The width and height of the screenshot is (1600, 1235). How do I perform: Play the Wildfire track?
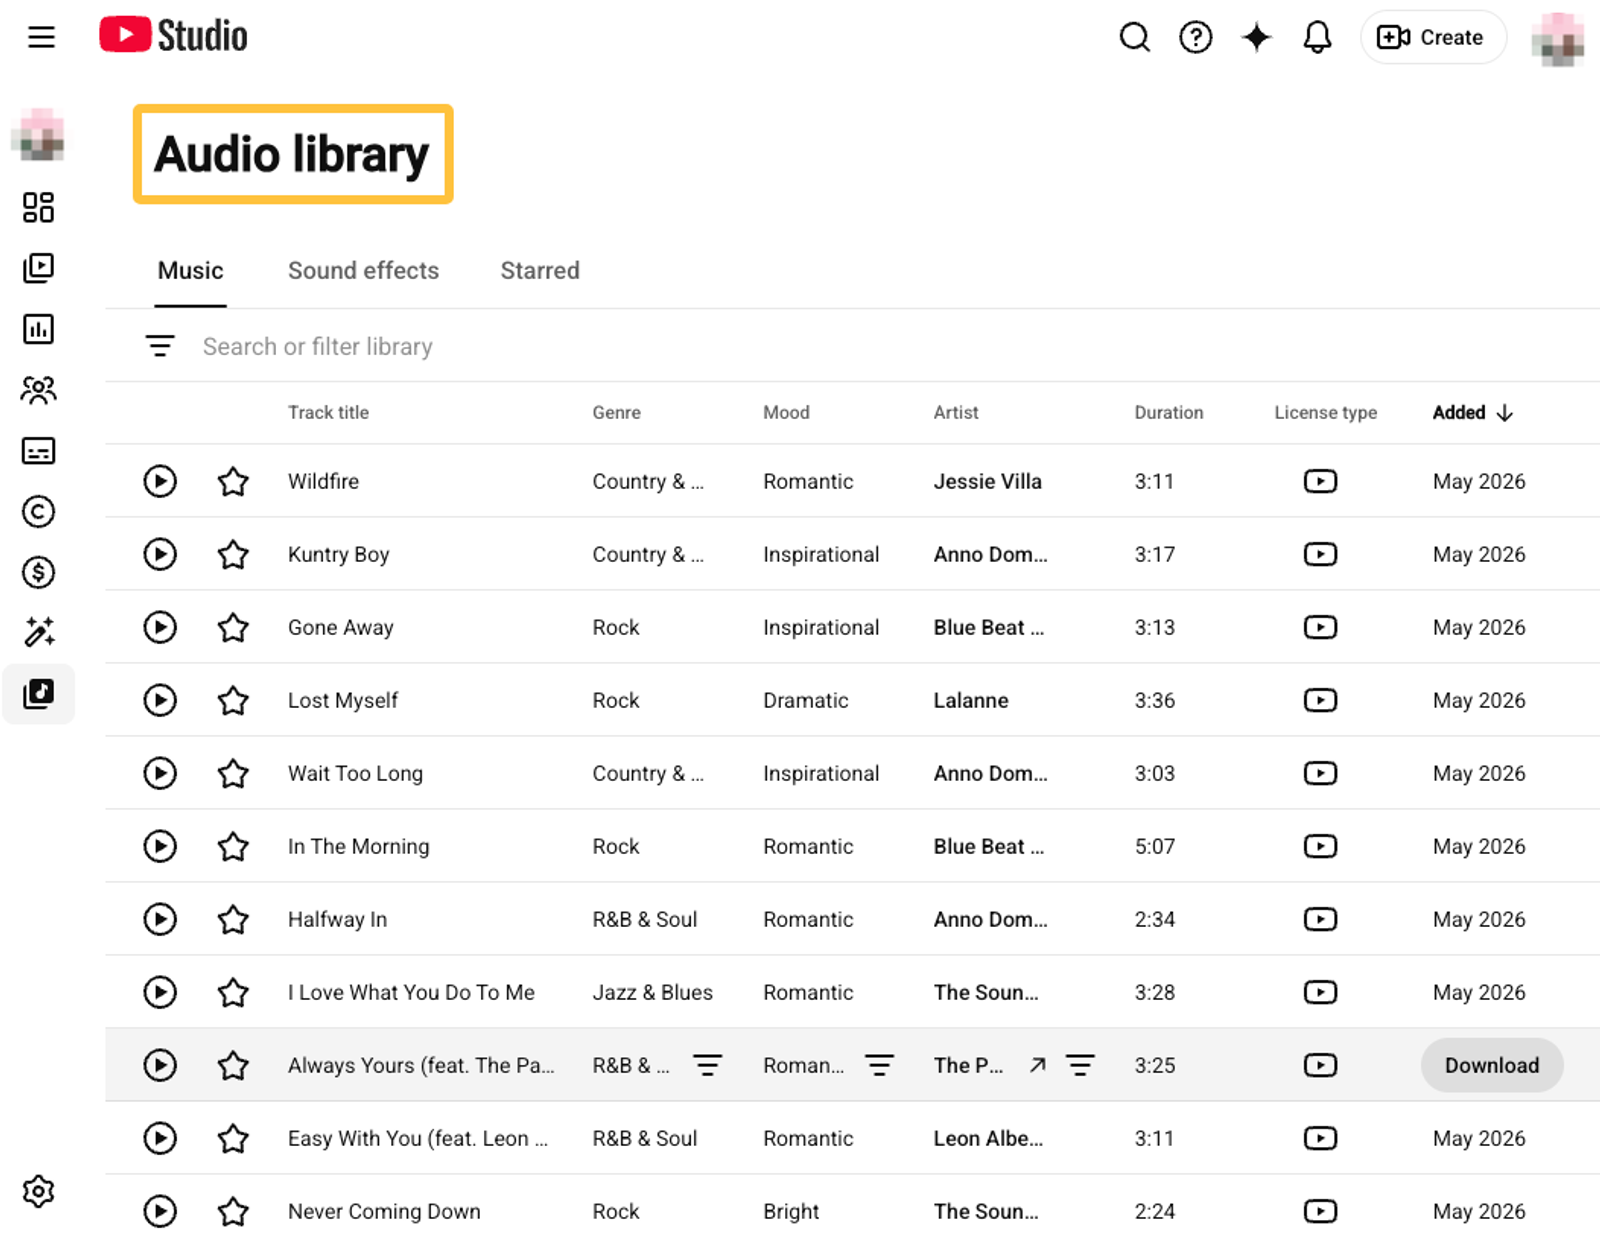(160, 481)
